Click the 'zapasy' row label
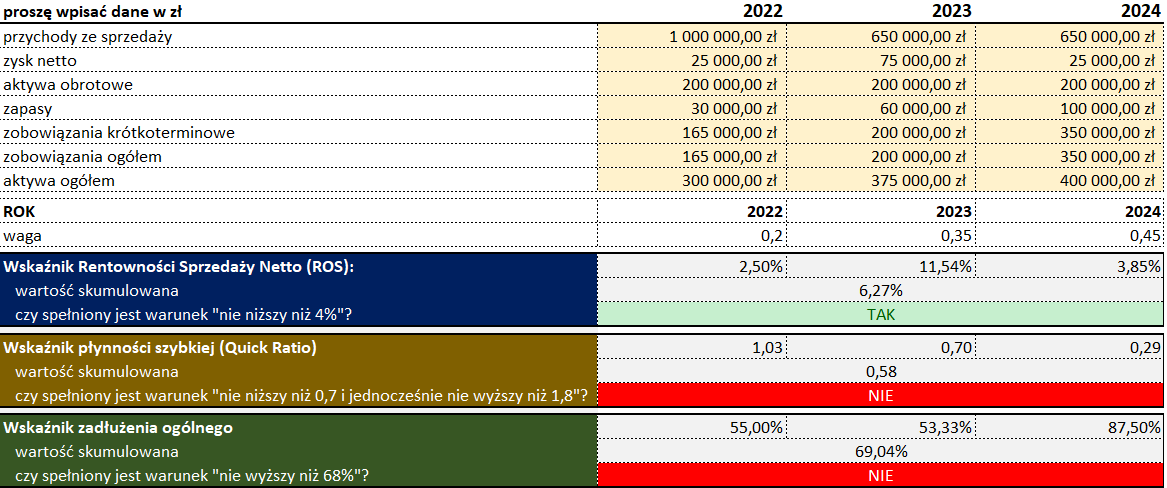The width and height of the screenshot is (1167, 488). (28, 109)
